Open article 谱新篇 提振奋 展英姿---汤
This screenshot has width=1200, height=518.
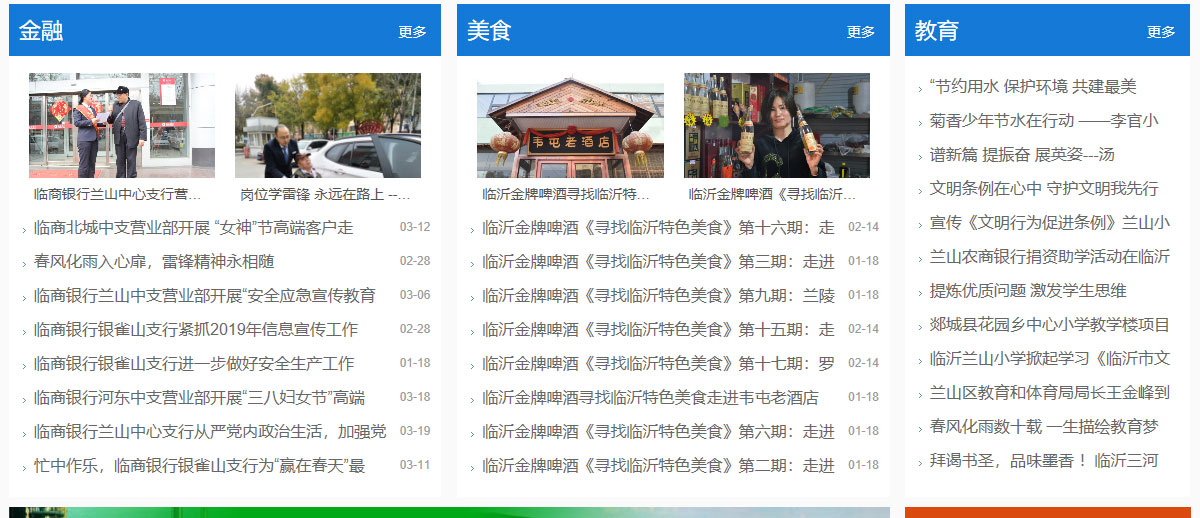click(1022, 155)
